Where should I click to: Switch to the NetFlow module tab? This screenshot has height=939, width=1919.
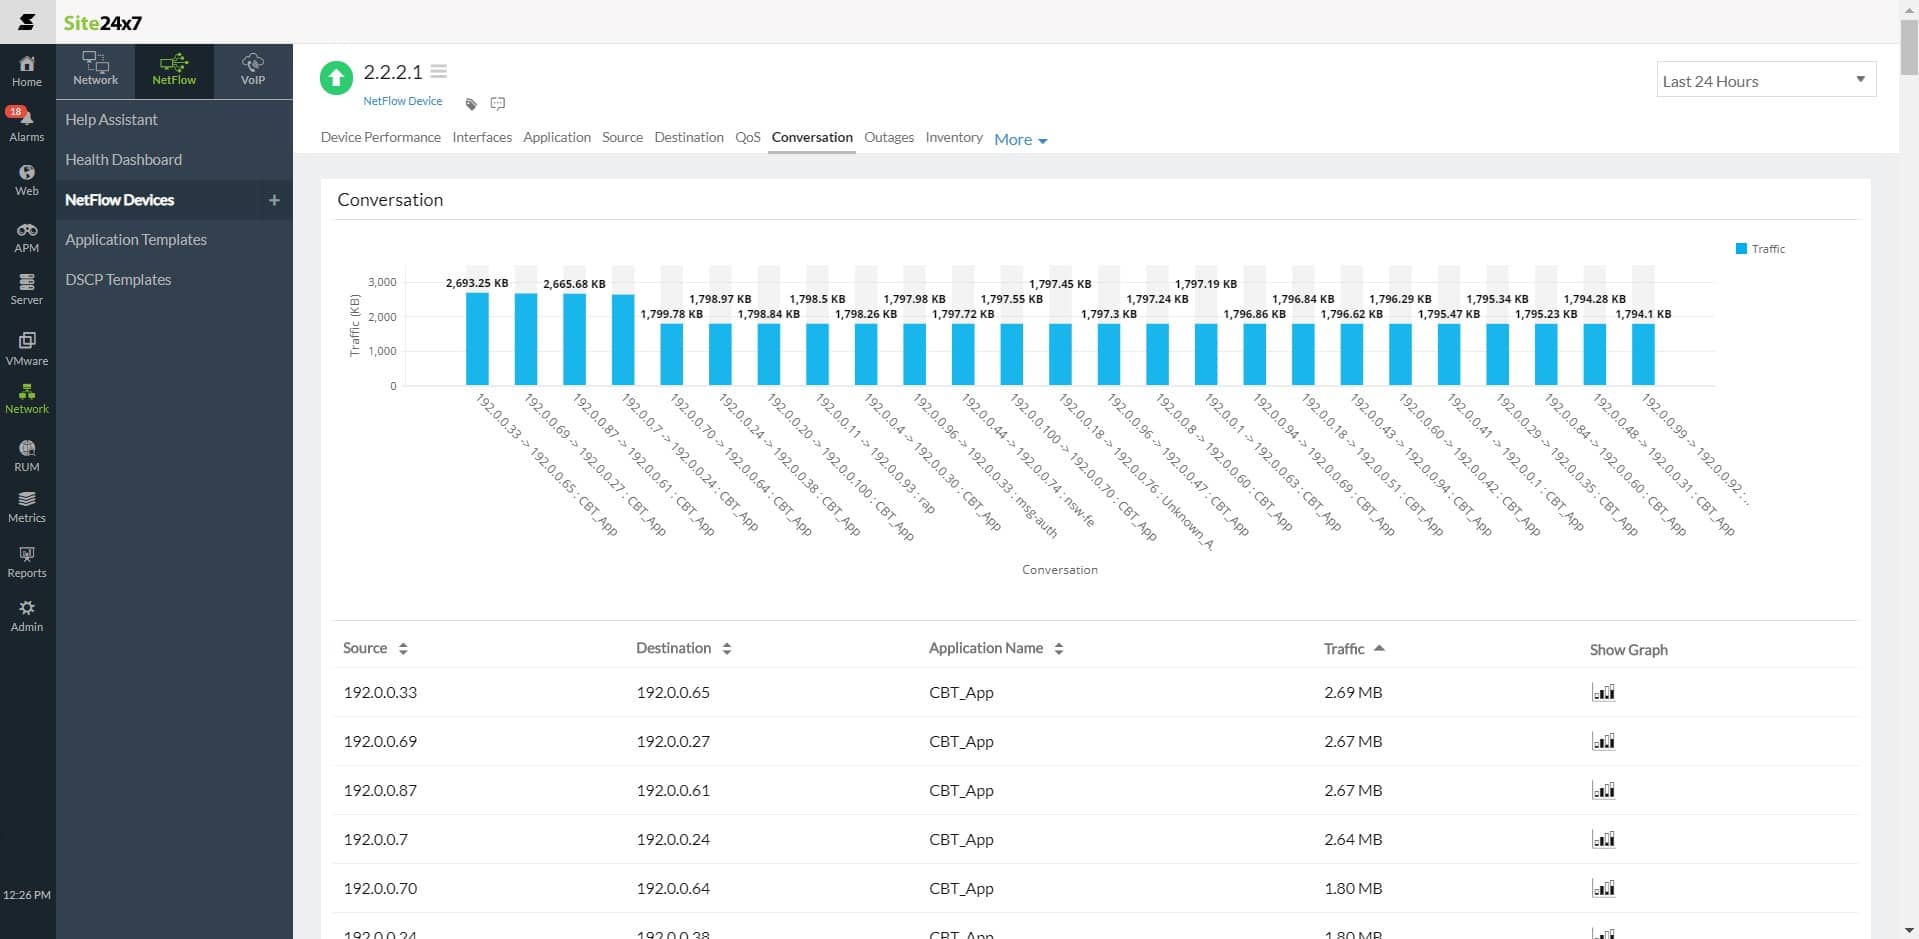174,70
